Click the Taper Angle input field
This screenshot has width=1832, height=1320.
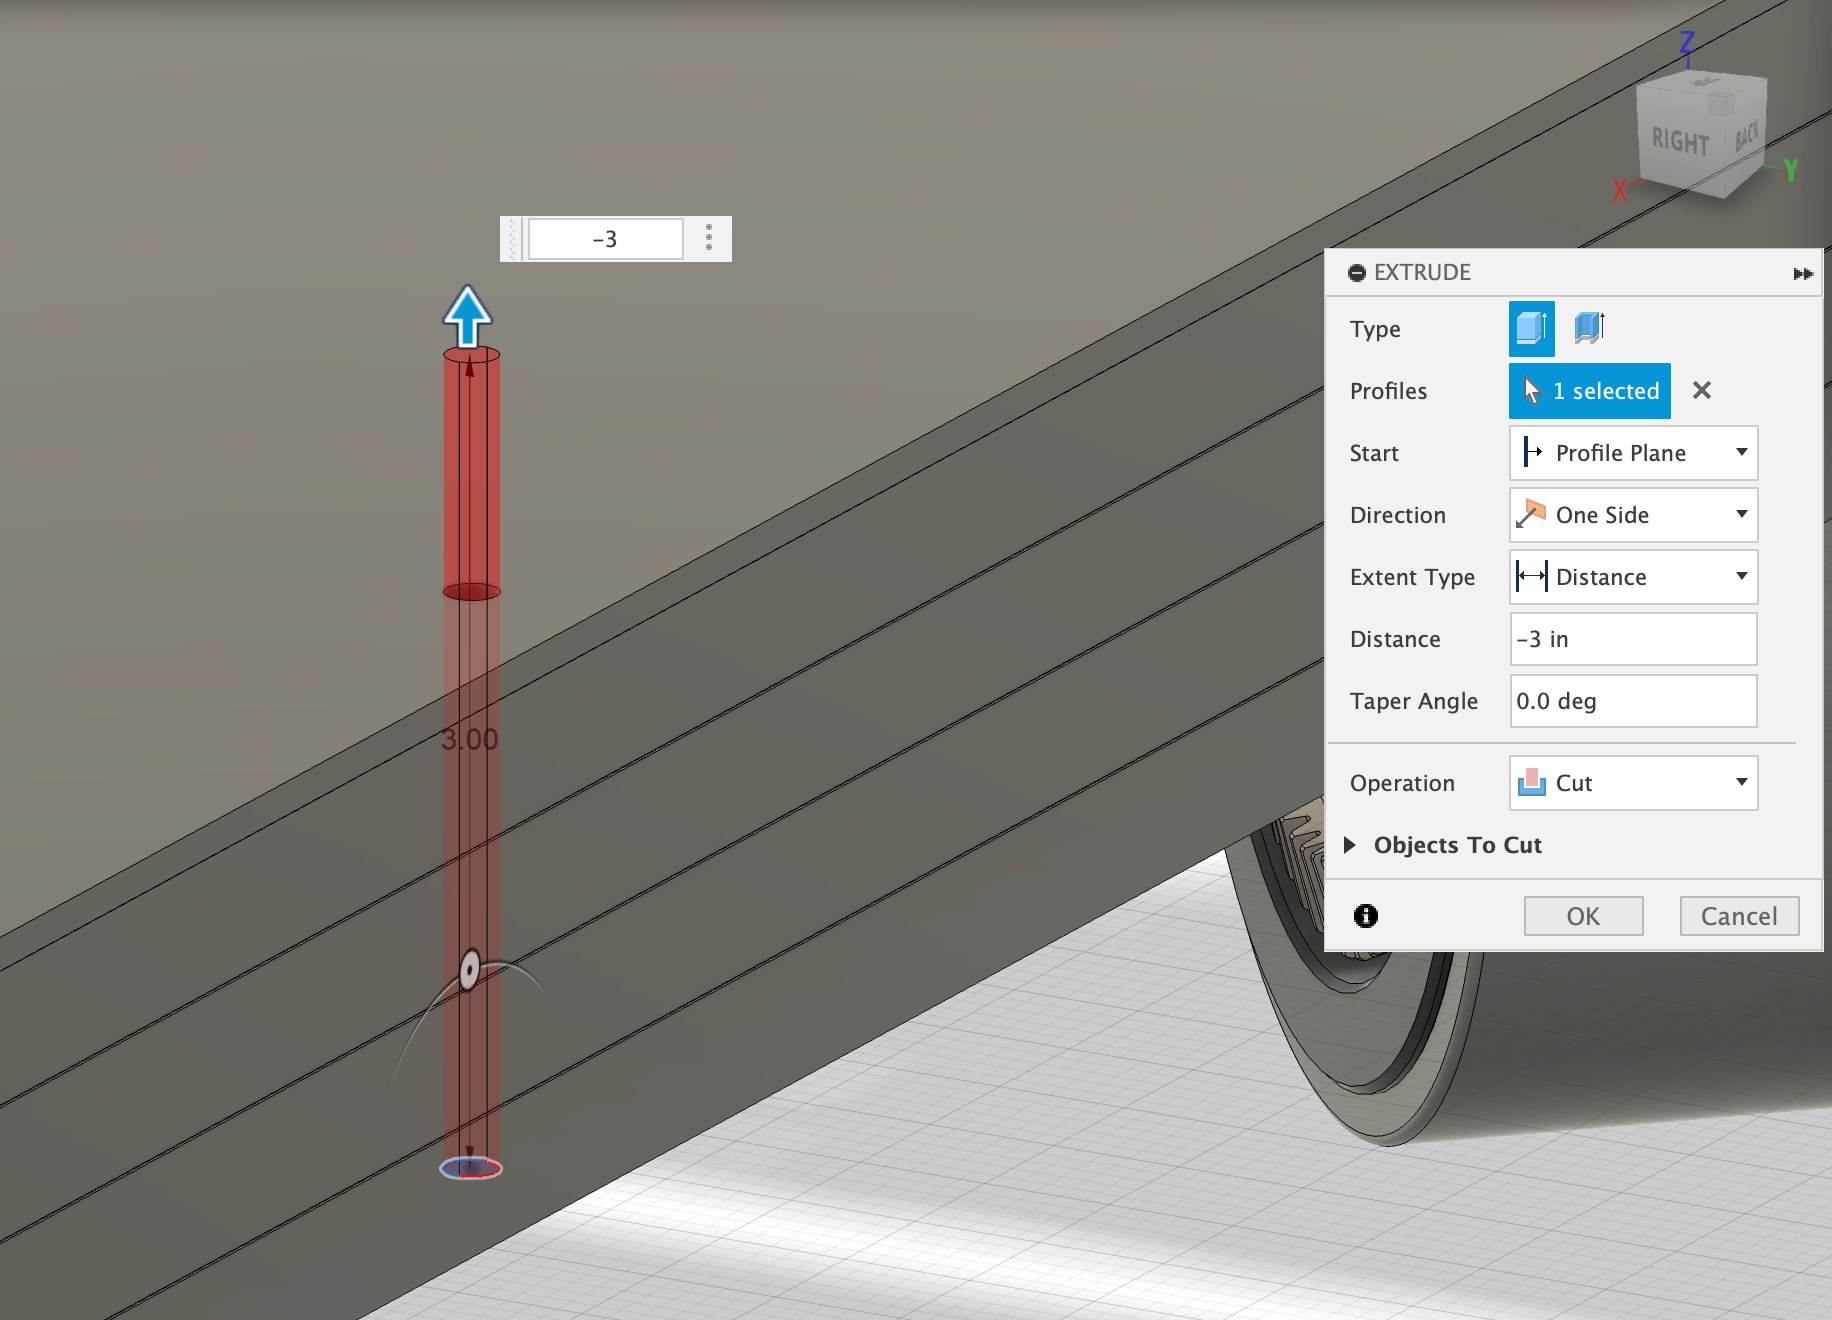(x=1633, y=701)
